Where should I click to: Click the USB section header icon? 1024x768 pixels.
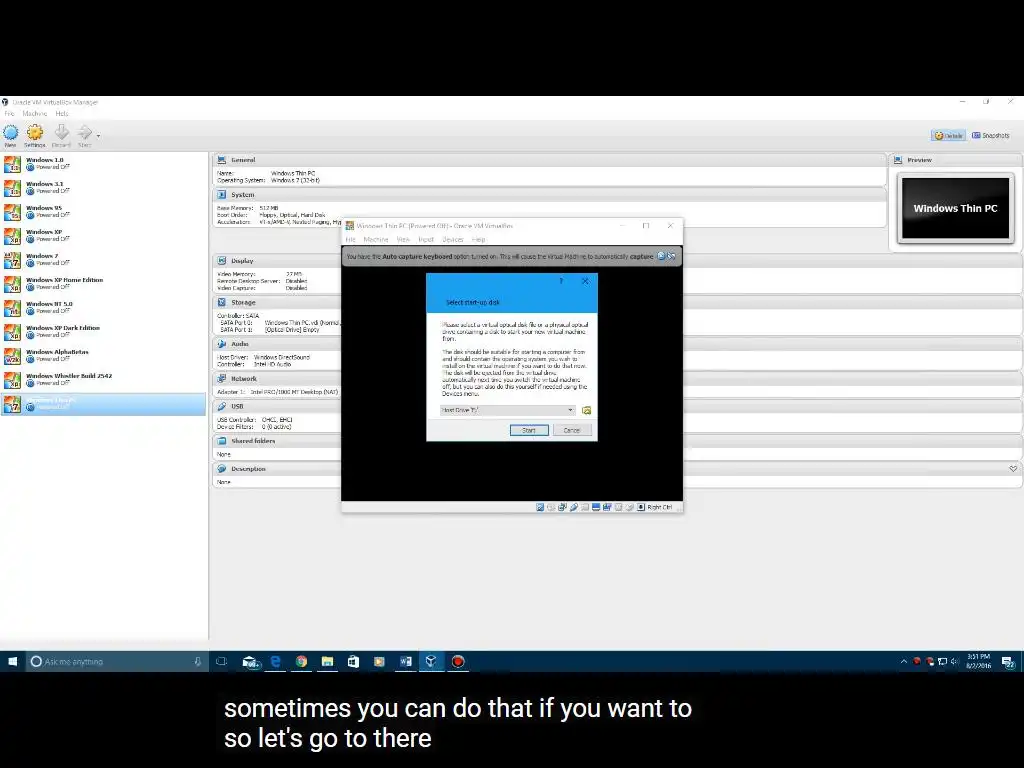(x=221, y=406)
